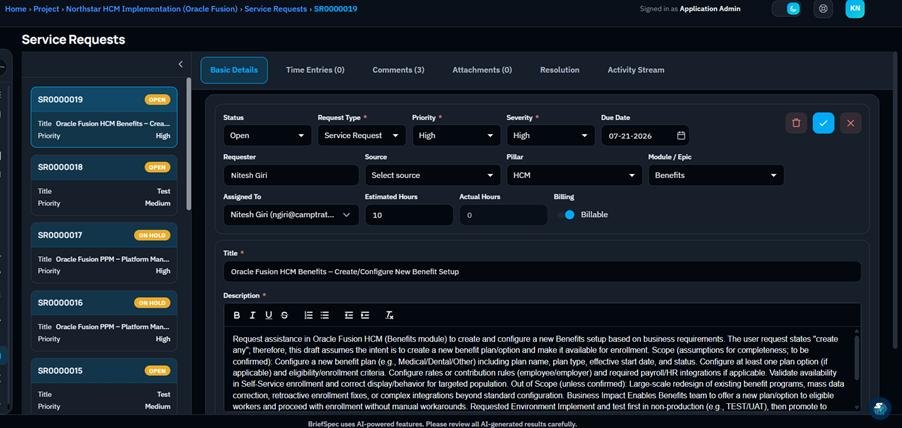Toggle bold in the description editor
This screenshot has width=902, height=428.
pos(237,315)
